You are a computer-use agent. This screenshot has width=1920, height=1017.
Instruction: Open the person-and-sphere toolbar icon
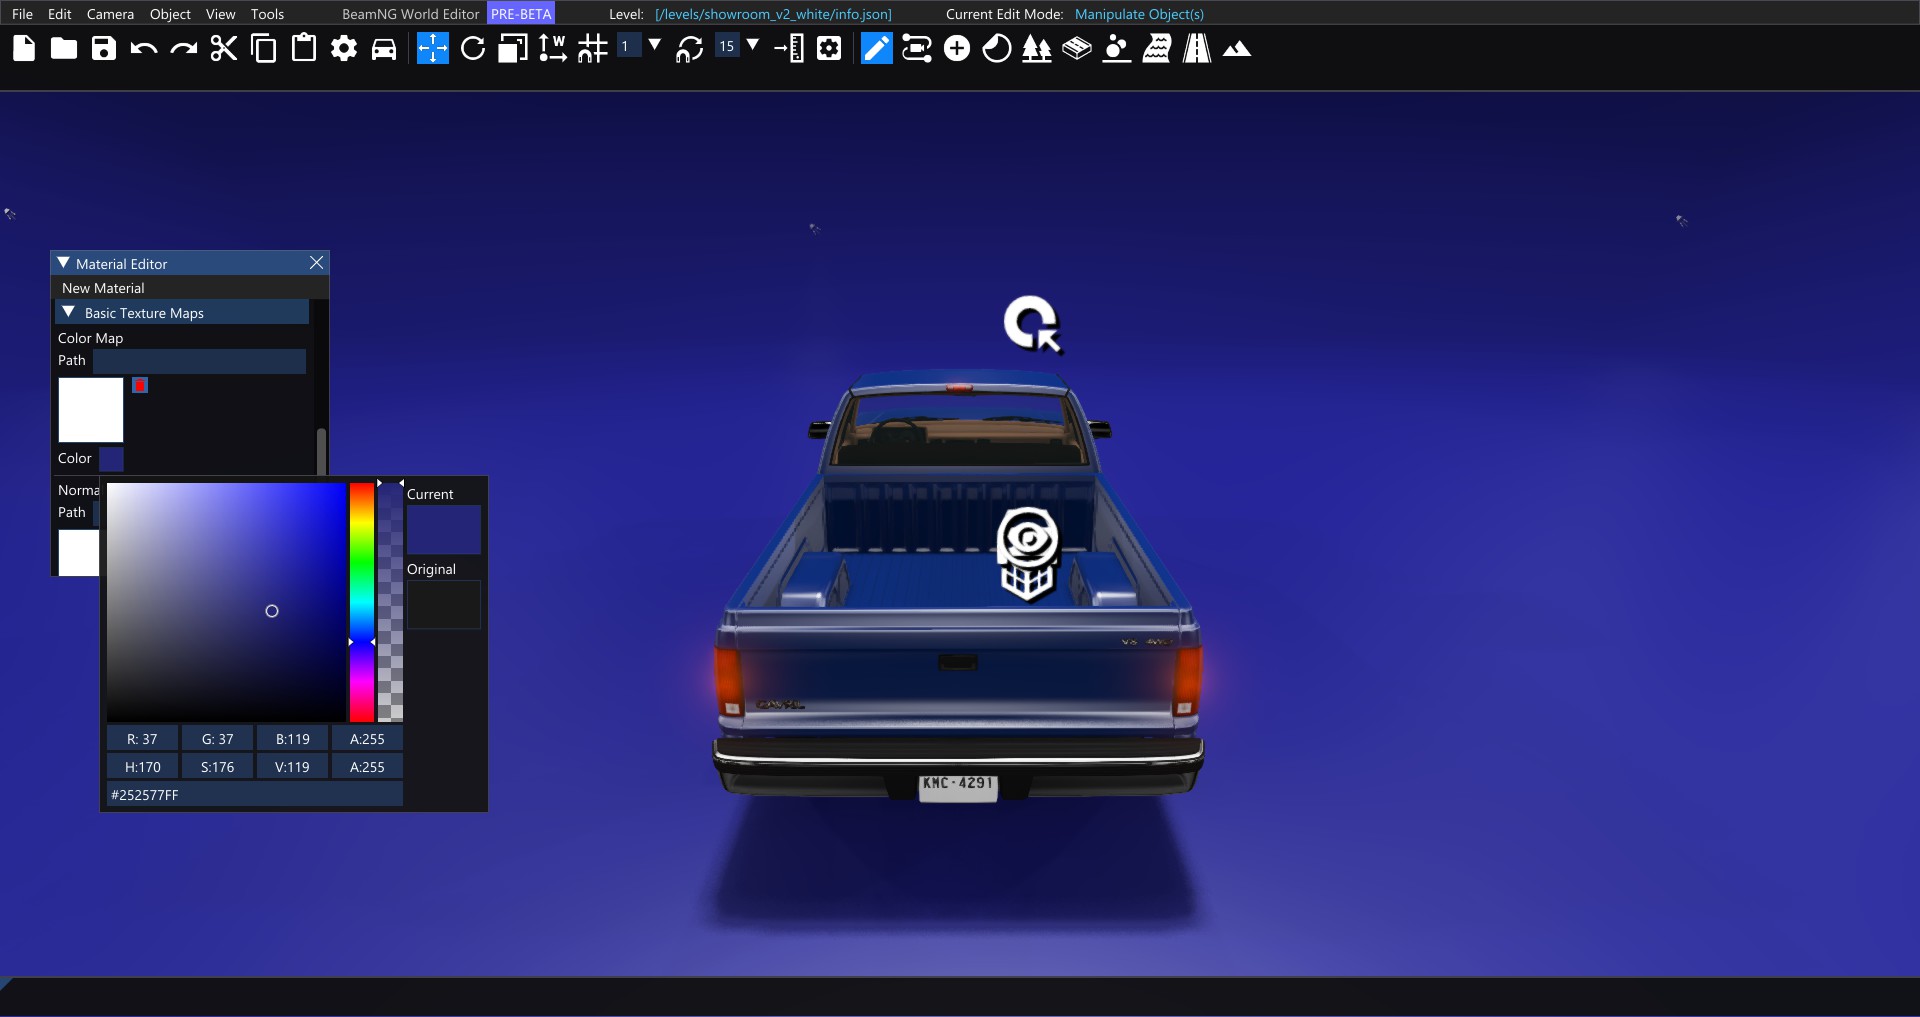[1117, 48]
